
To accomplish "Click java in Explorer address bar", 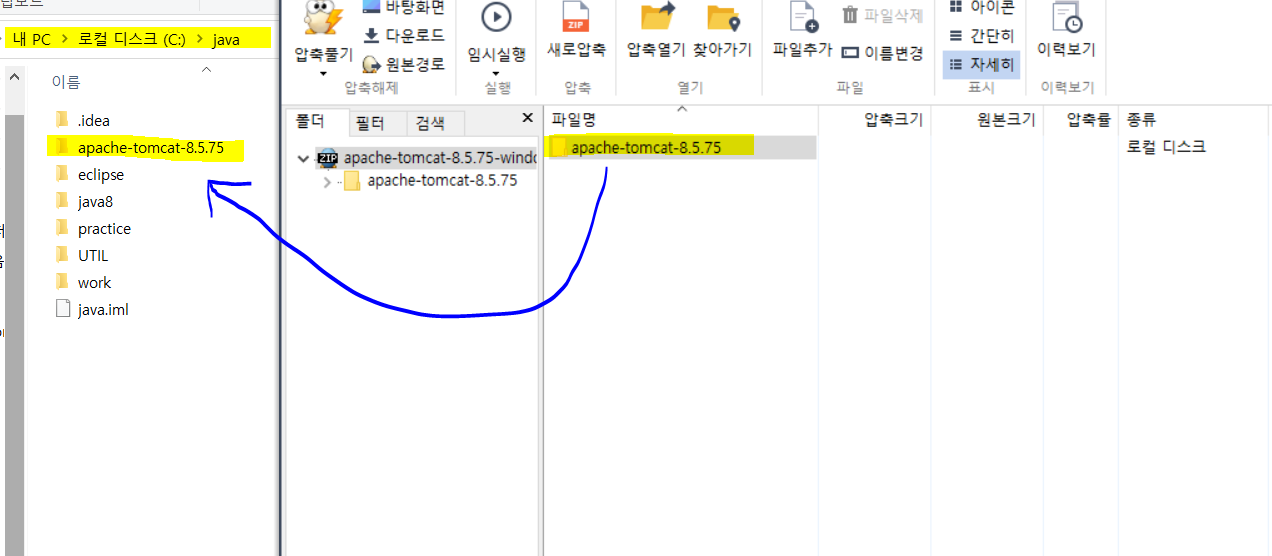I will point(227,39).
